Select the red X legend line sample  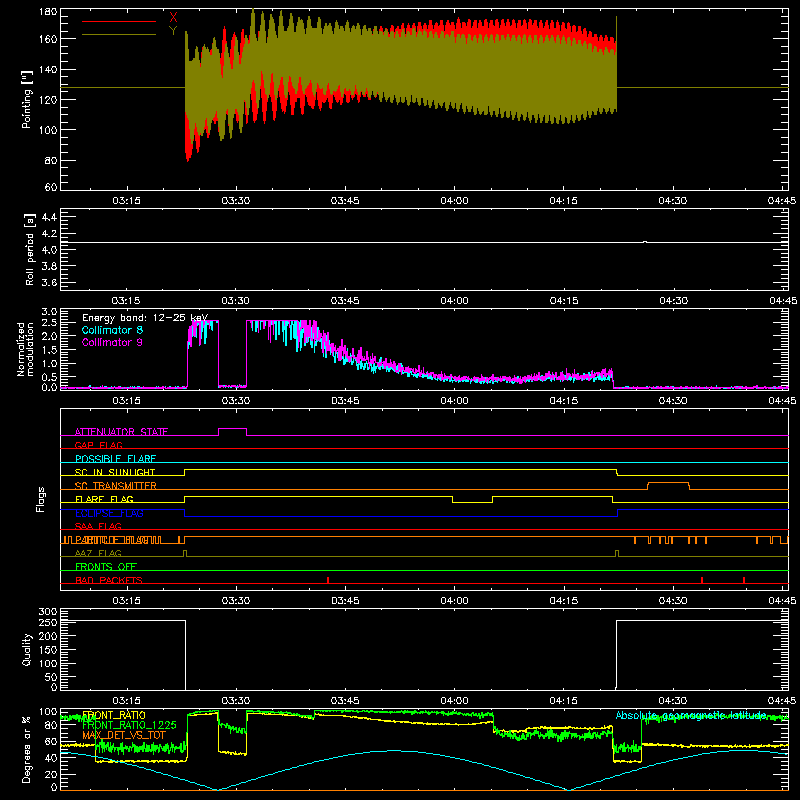point(119,21)
